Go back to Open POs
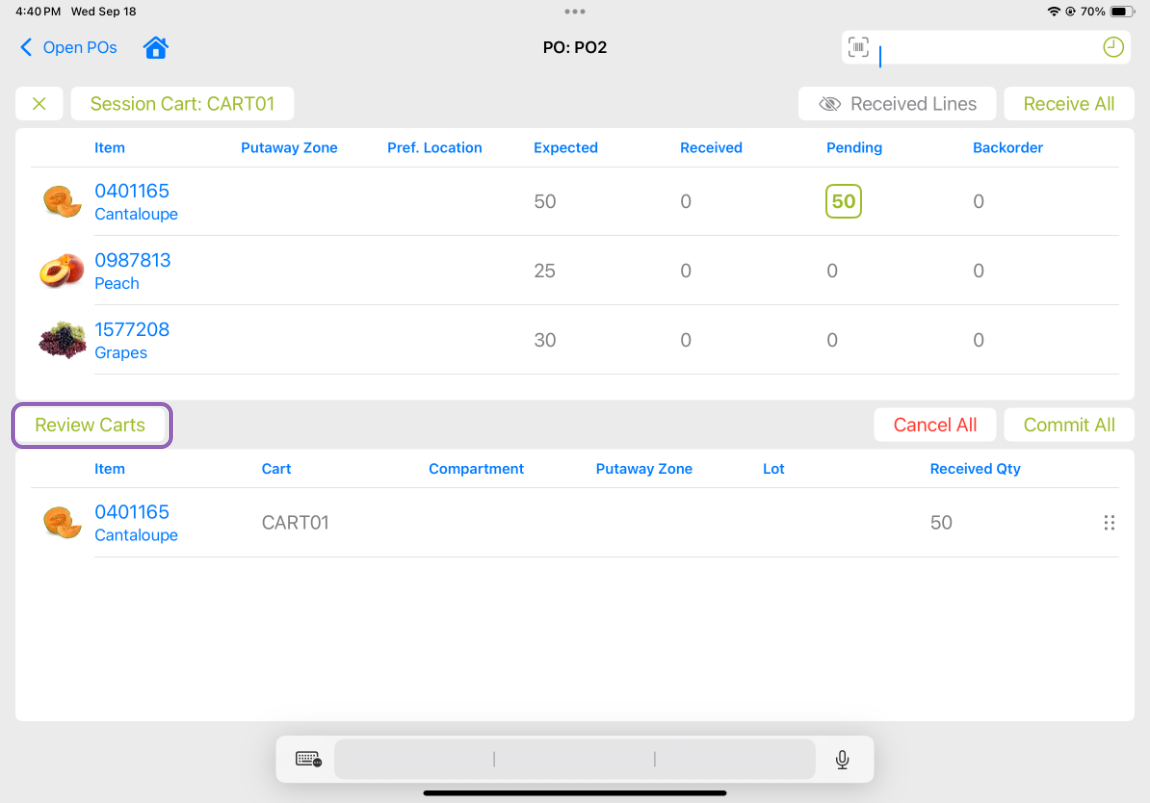 [68, 48]
